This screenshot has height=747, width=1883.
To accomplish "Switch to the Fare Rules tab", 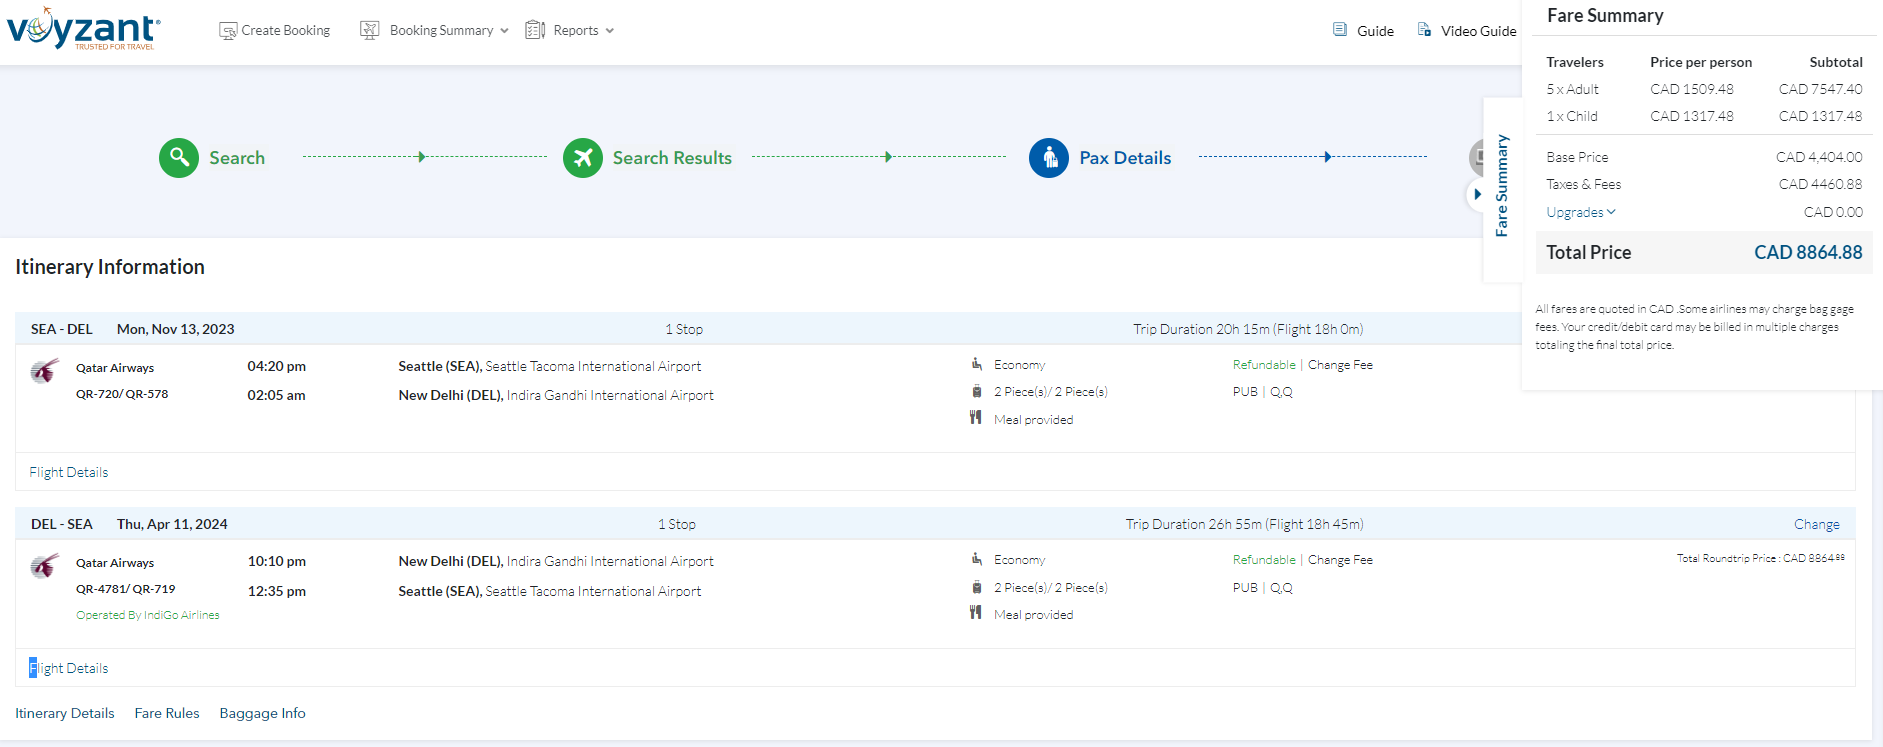I will (167, 713).
